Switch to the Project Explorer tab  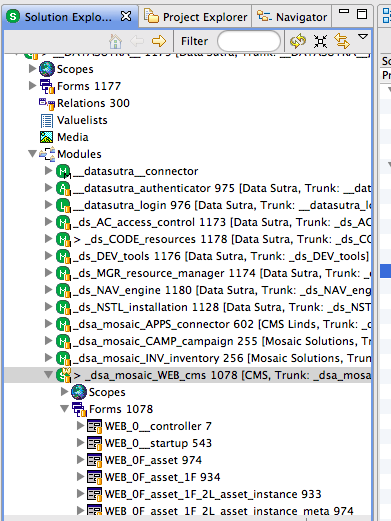pos(195,17)
